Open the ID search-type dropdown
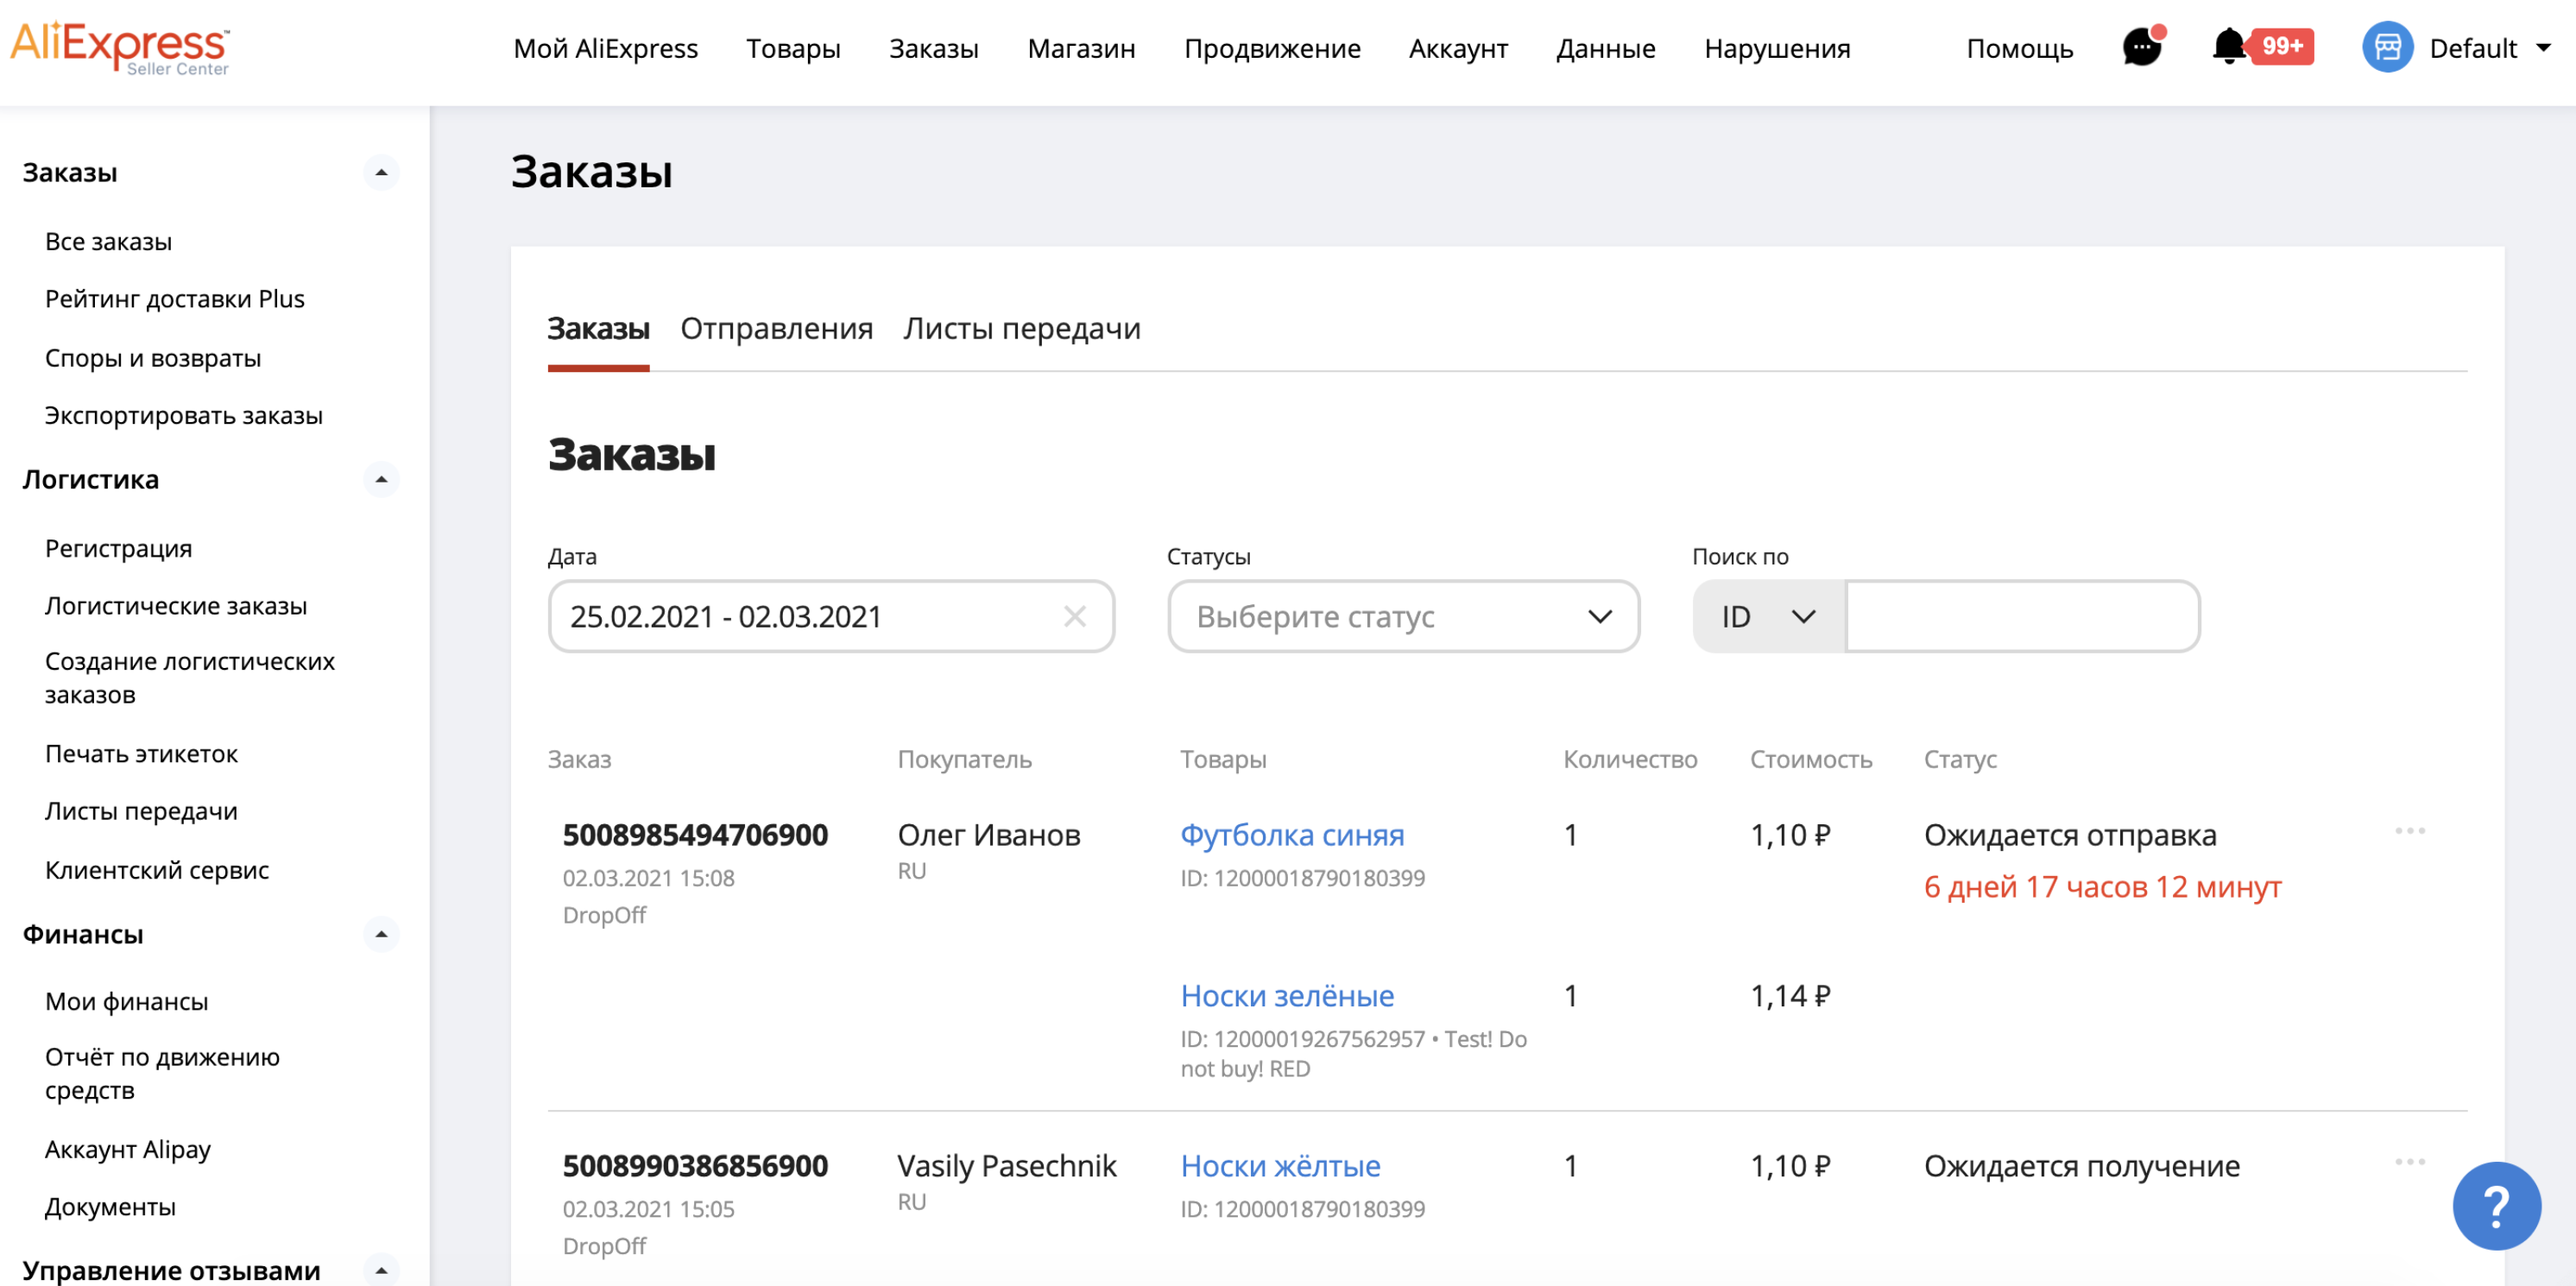The width and height of the screenshot is (2576, 1286). [x=1768, y=616]
